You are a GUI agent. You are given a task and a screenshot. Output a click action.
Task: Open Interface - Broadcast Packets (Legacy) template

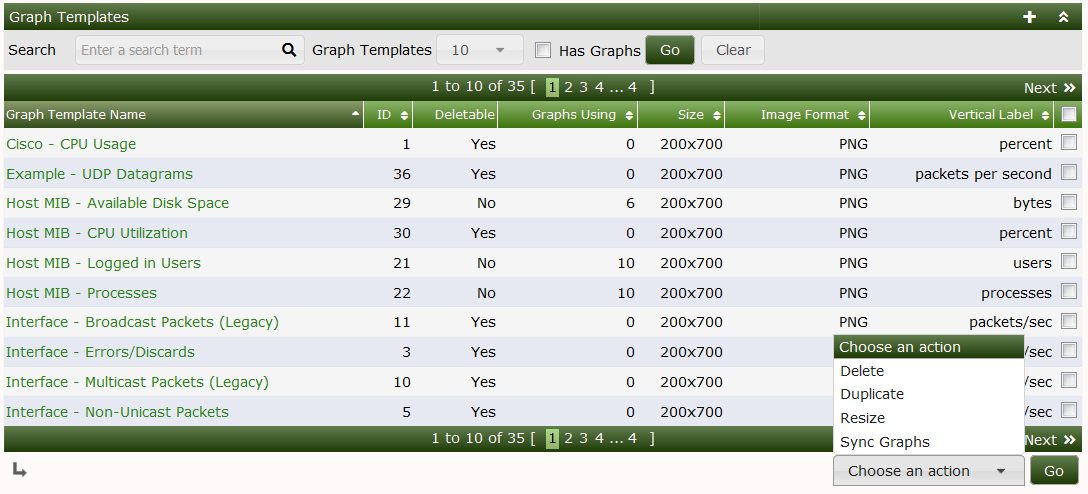(142, 323)
